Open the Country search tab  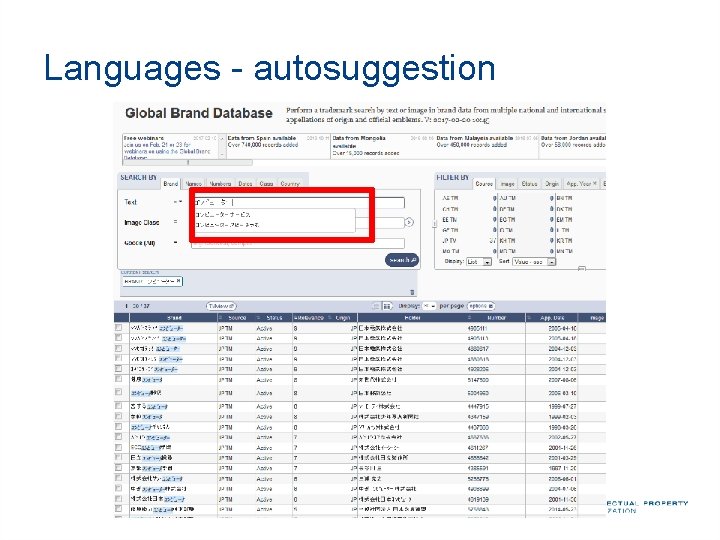click(x=290, y=184)
